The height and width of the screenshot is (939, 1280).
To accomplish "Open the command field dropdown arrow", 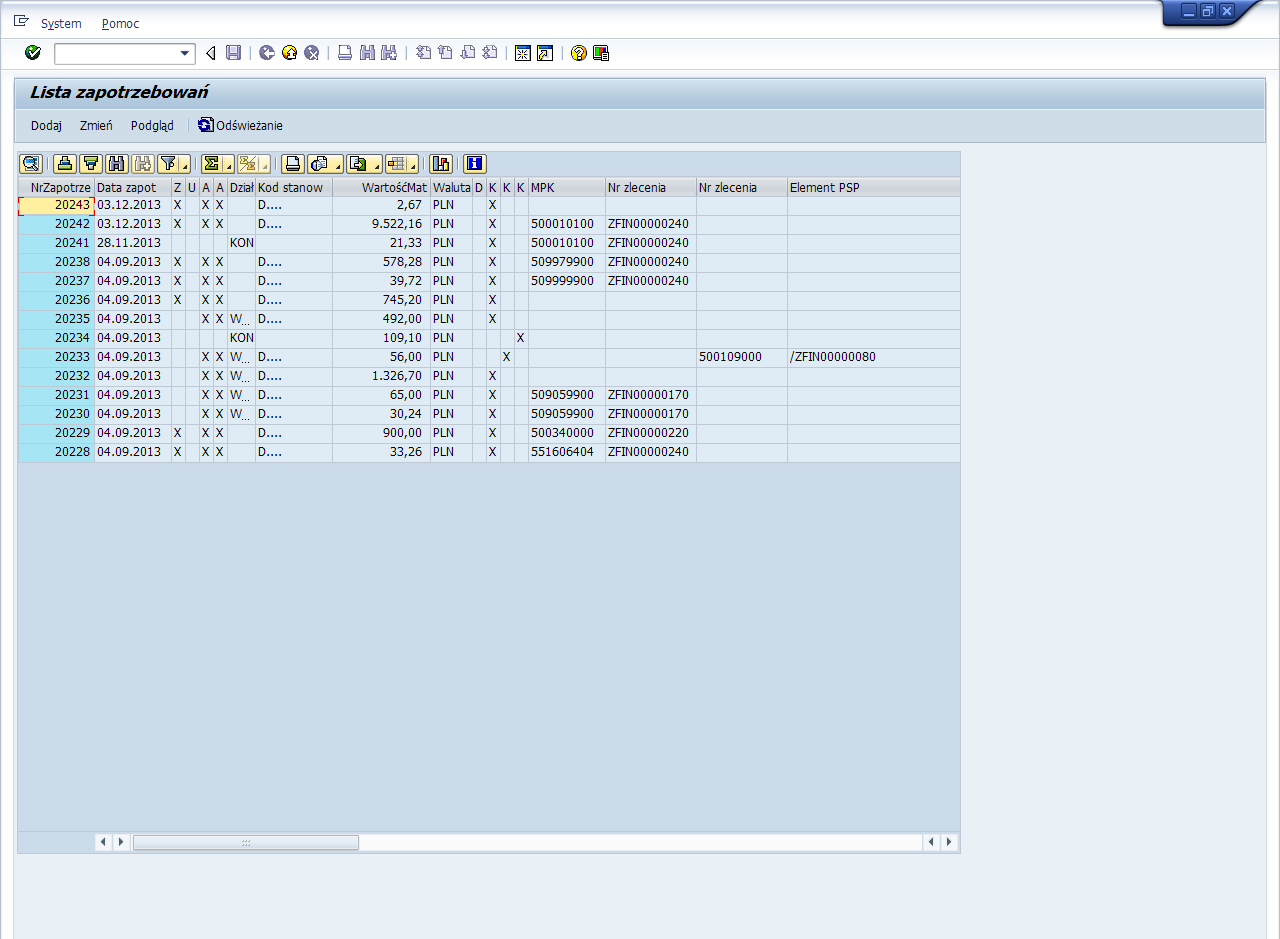I will pos(185,54).
